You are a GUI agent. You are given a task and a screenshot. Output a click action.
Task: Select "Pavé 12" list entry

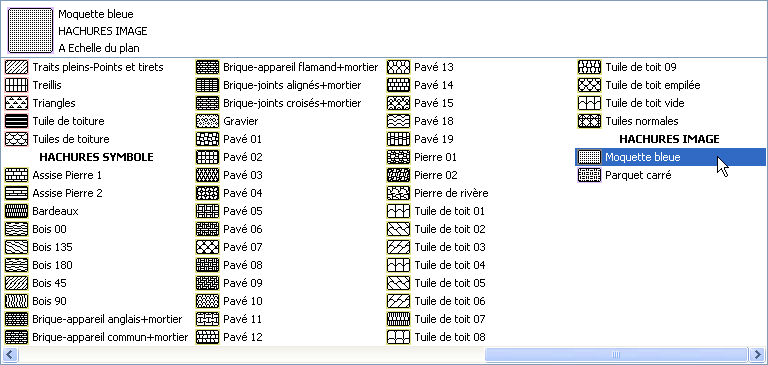pyautogui.click(x=229, y=337)
